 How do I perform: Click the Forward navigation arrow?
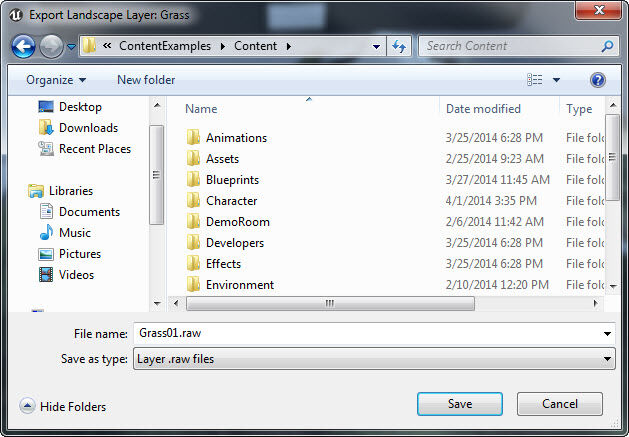pos(51,47)
